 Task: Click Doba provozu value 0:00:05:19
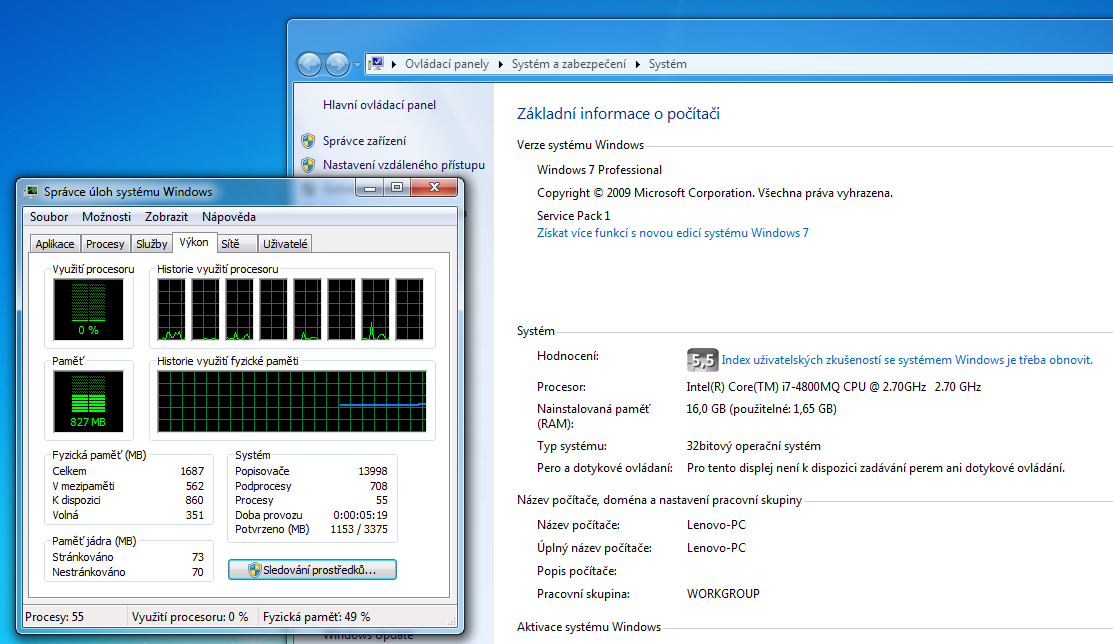coord(361,515)
